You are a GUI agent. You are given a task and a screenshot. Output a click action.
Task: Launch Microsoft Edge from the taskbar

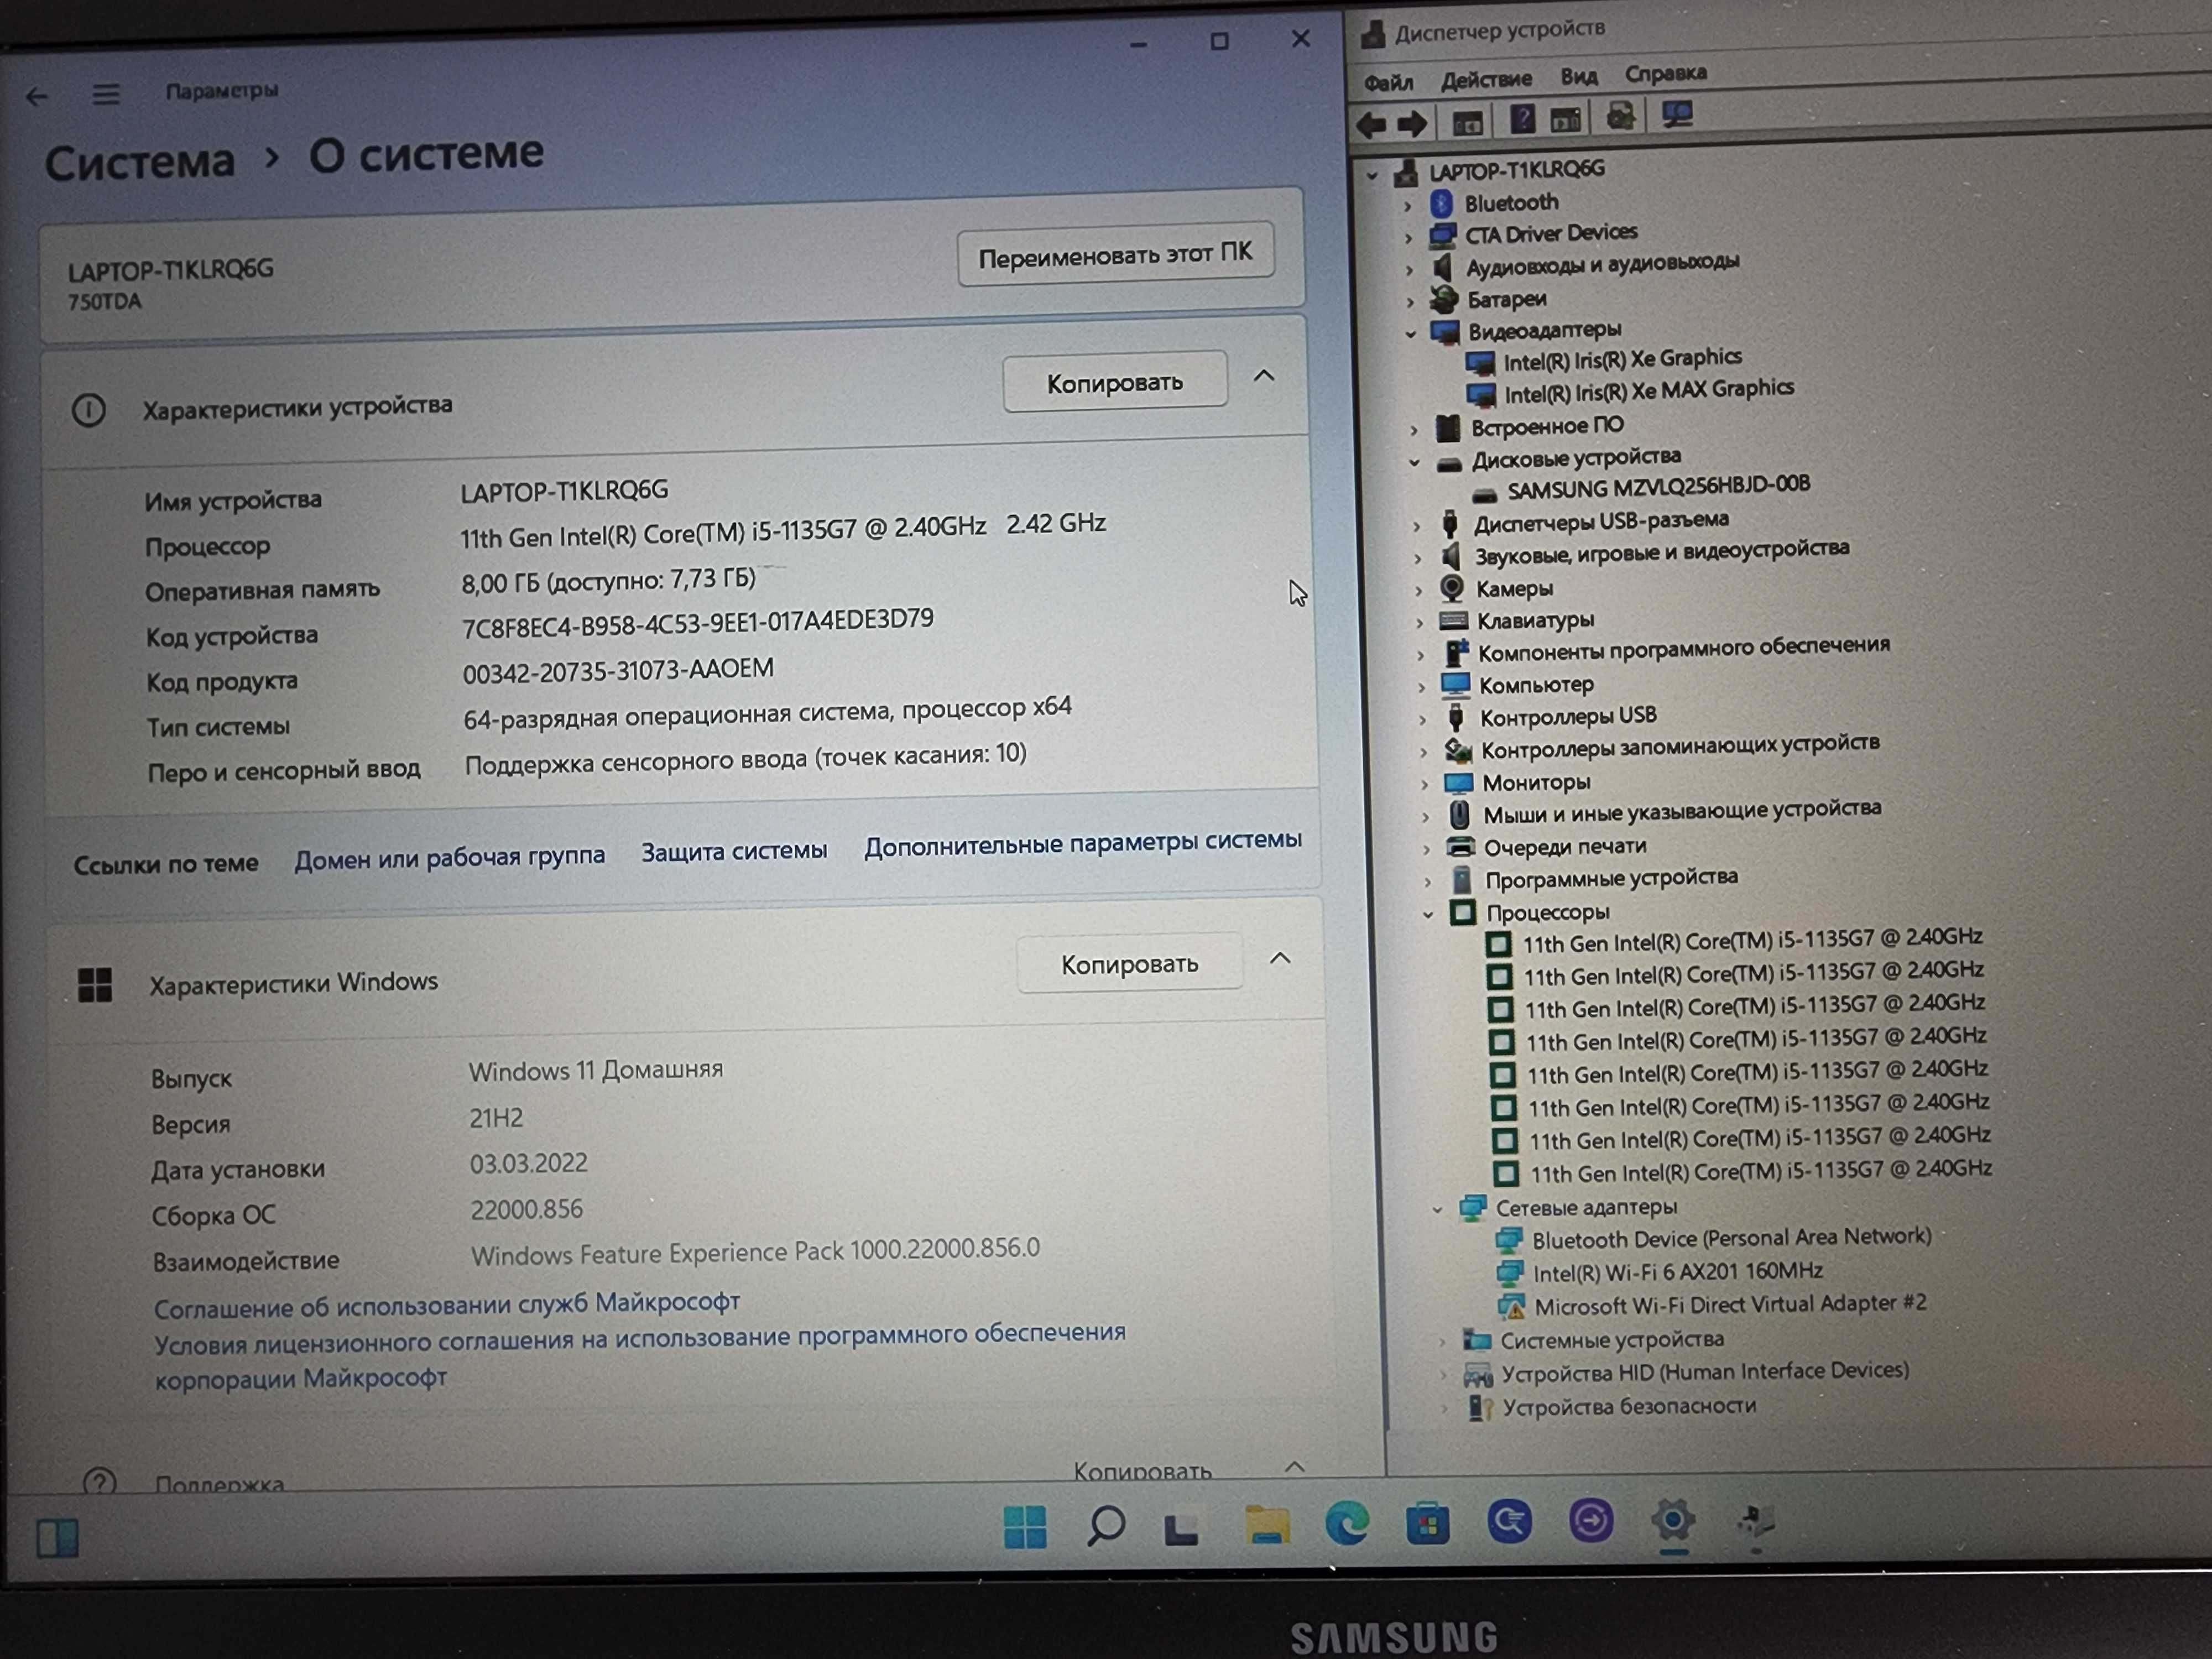click(x=1347, y=1524)
